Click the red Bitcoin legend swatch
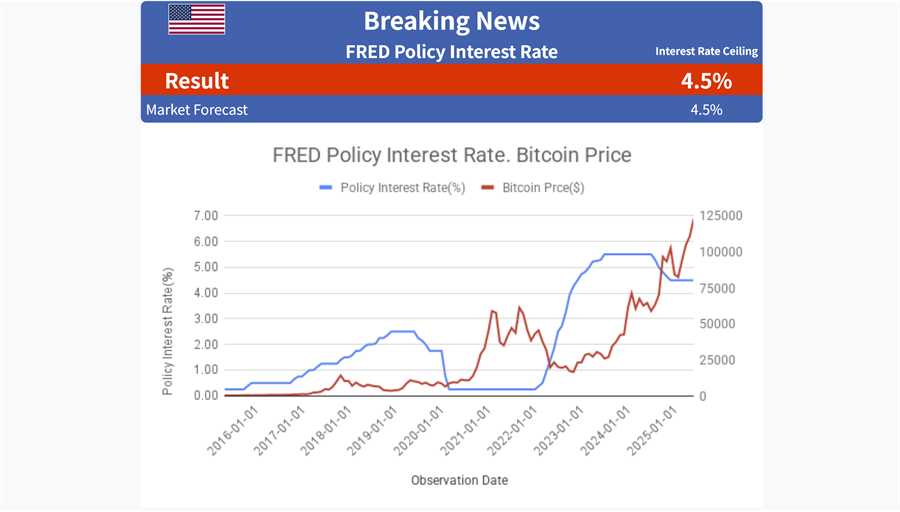This screenshot has width=900, height=512. [488, 187]
